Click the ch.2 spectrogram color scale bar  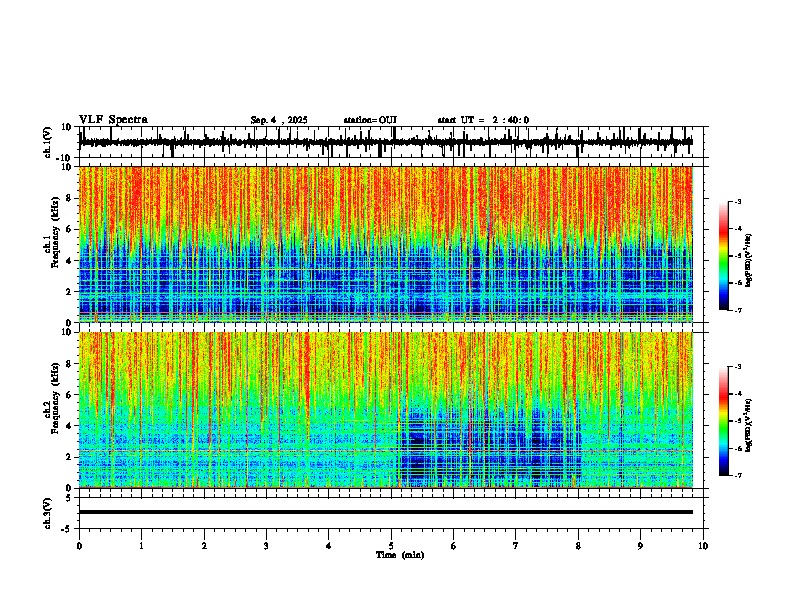(x=723, y=421)
